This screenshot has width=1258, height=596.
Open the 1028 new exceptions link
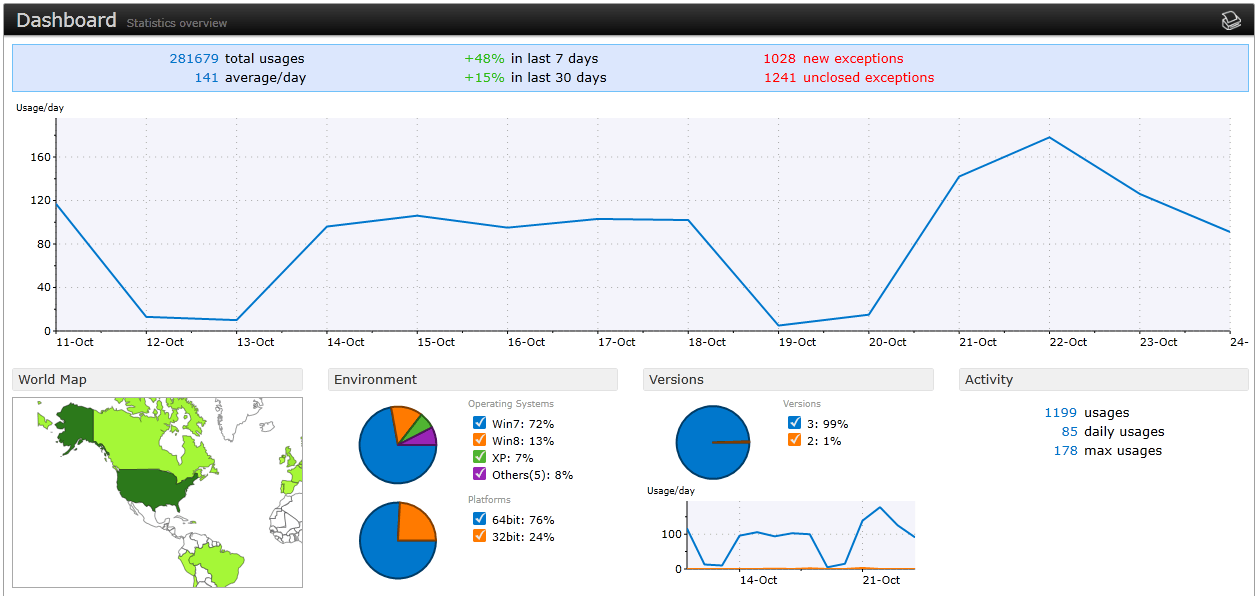pos(833,58)
